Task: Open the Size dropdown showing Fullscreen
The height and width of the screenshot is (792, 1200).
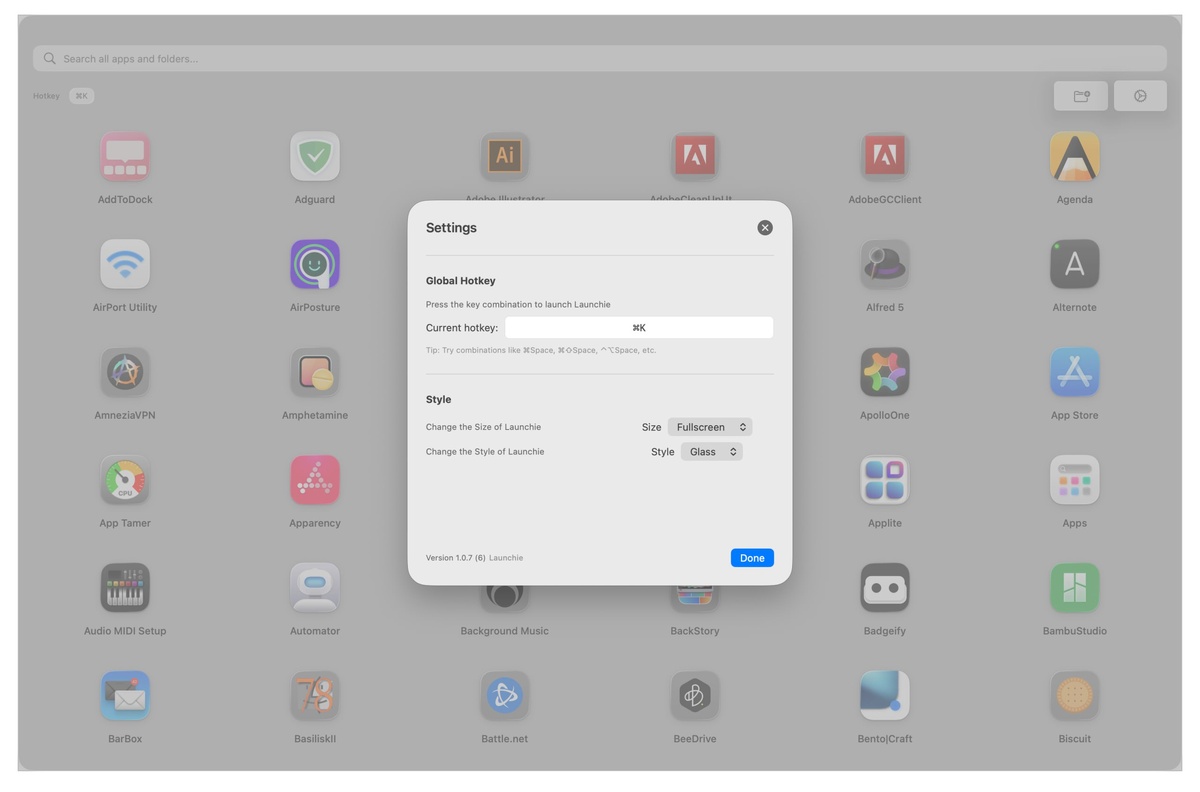Action: (710, 427)
